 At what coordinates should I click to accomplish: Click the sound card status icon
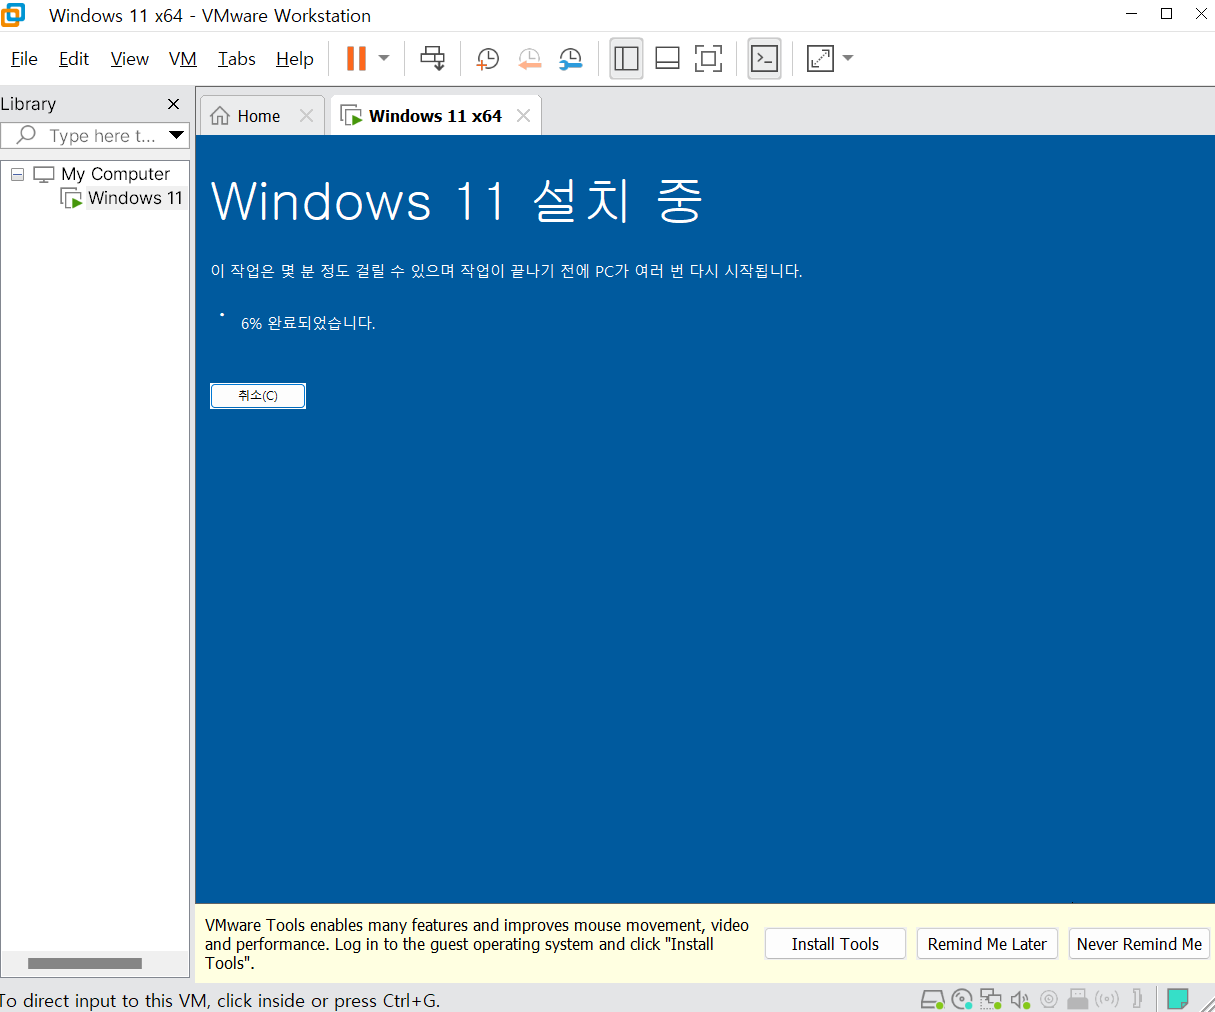(1020, 998)
